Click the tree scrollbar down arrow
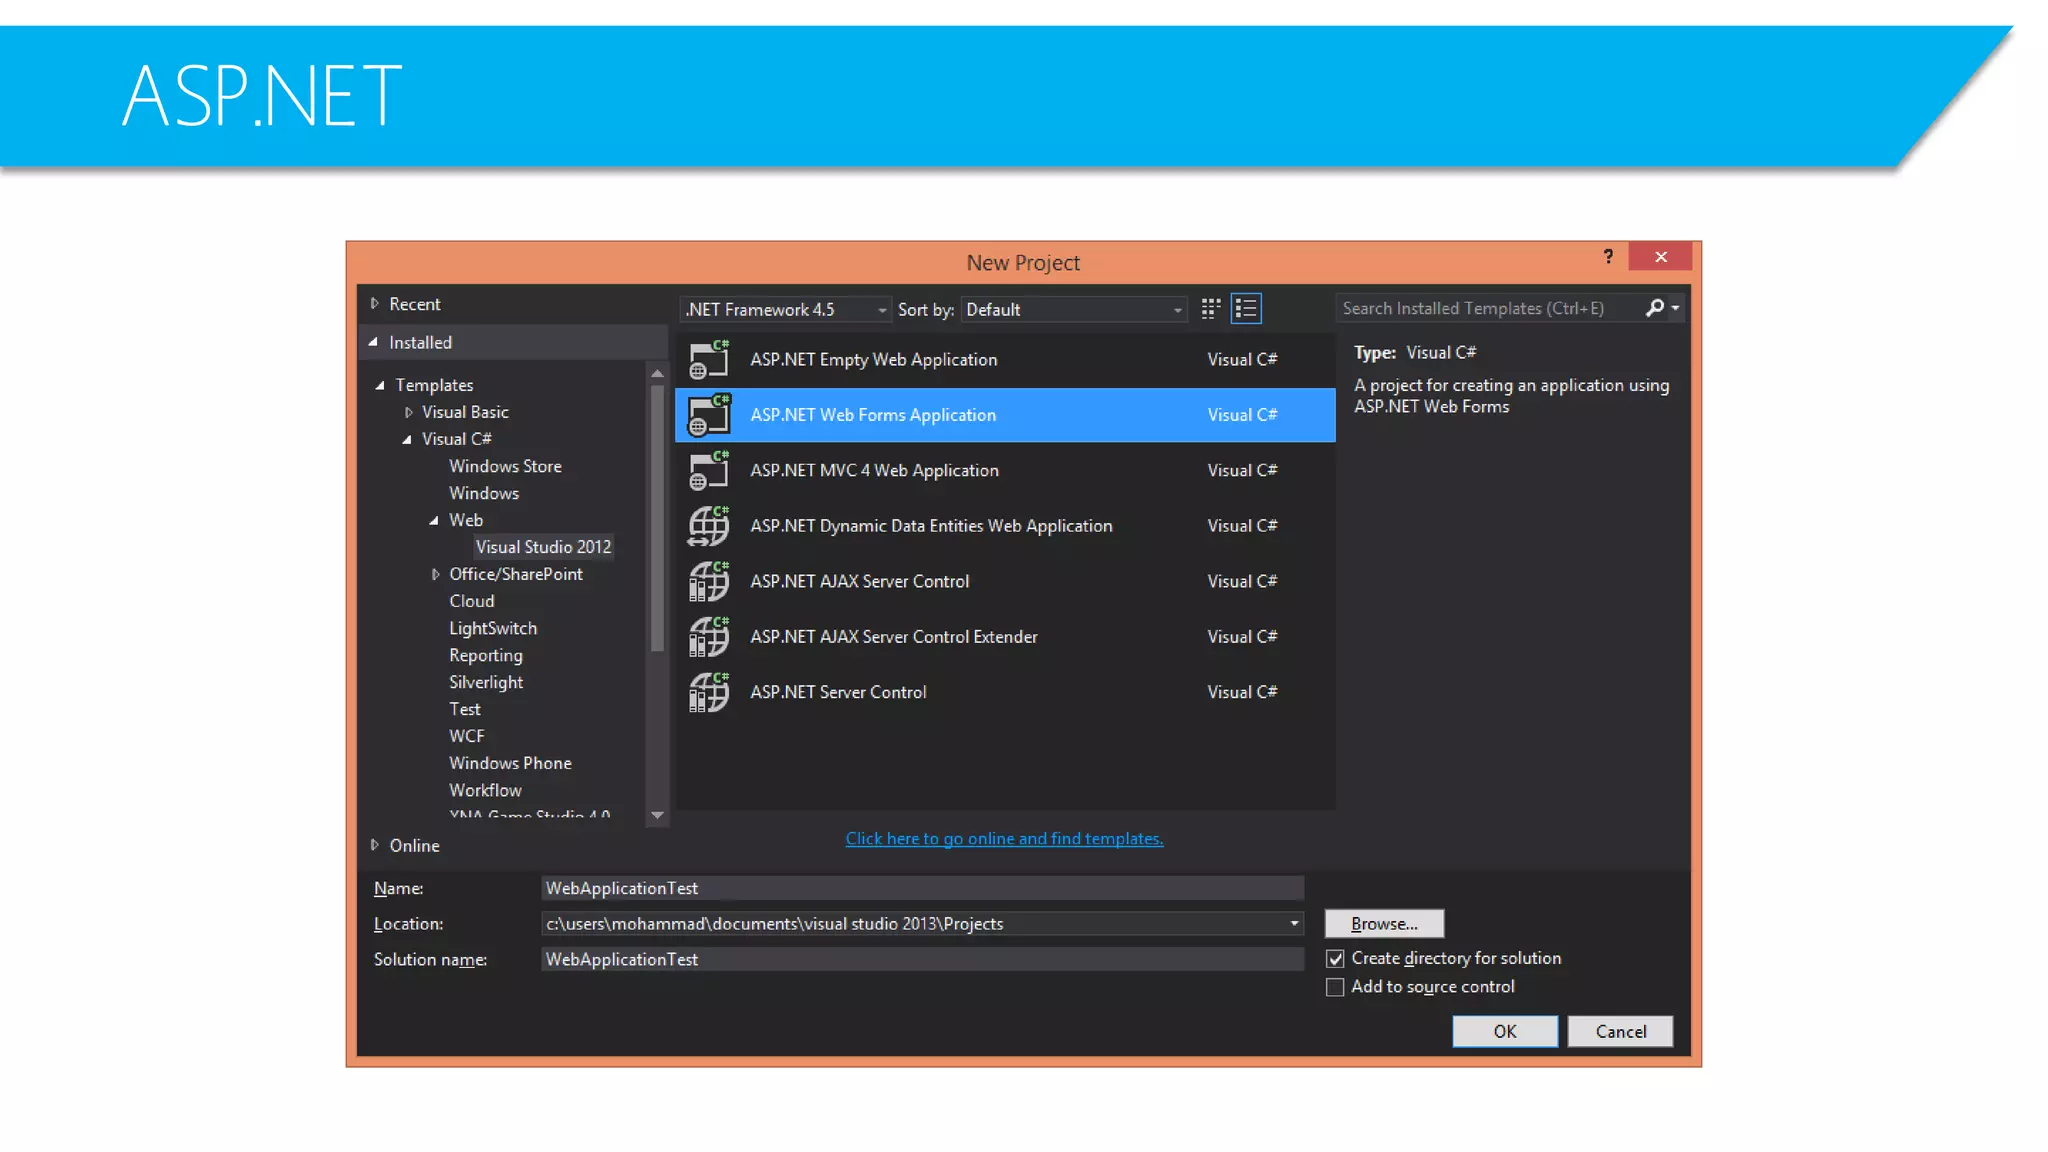 (x=657, y=815)
